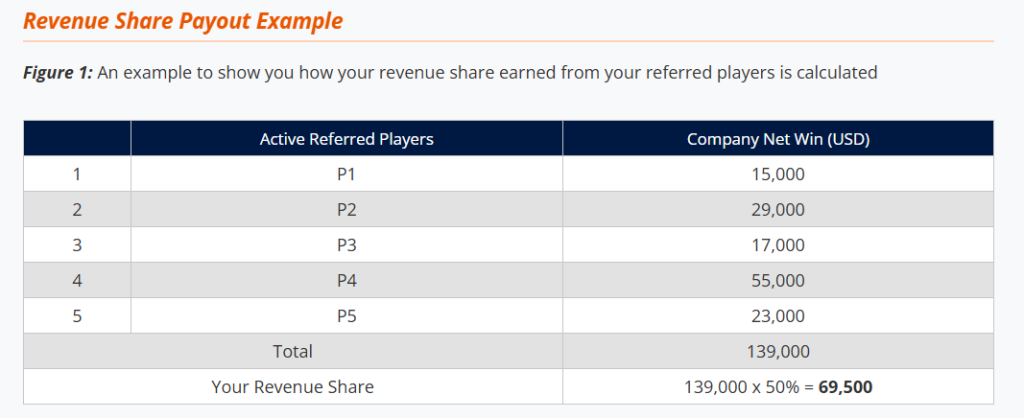1024x418 pixels.
Task: Click the P1 player cell
Action: [x=346, y=174]
